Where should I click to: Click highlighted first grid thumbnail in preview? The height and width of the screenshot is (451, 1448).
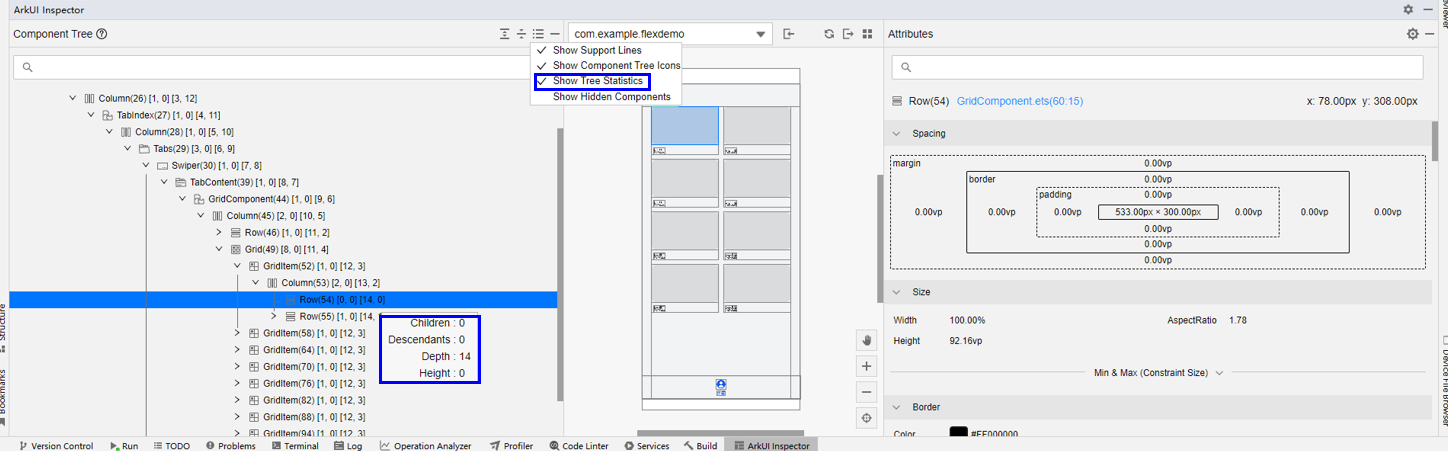pos(685,126)
